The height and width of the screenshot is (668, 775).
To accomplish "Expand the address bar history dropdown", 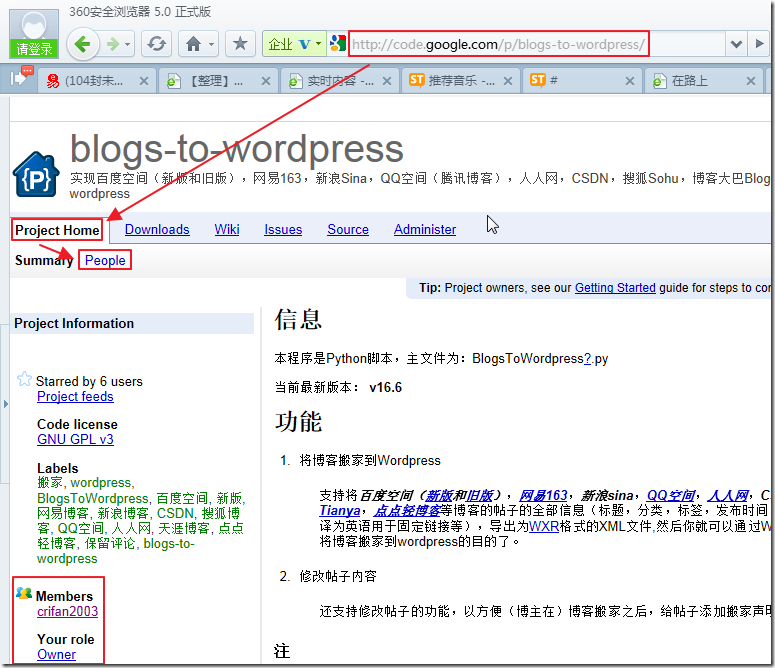I will coord(736,44).
